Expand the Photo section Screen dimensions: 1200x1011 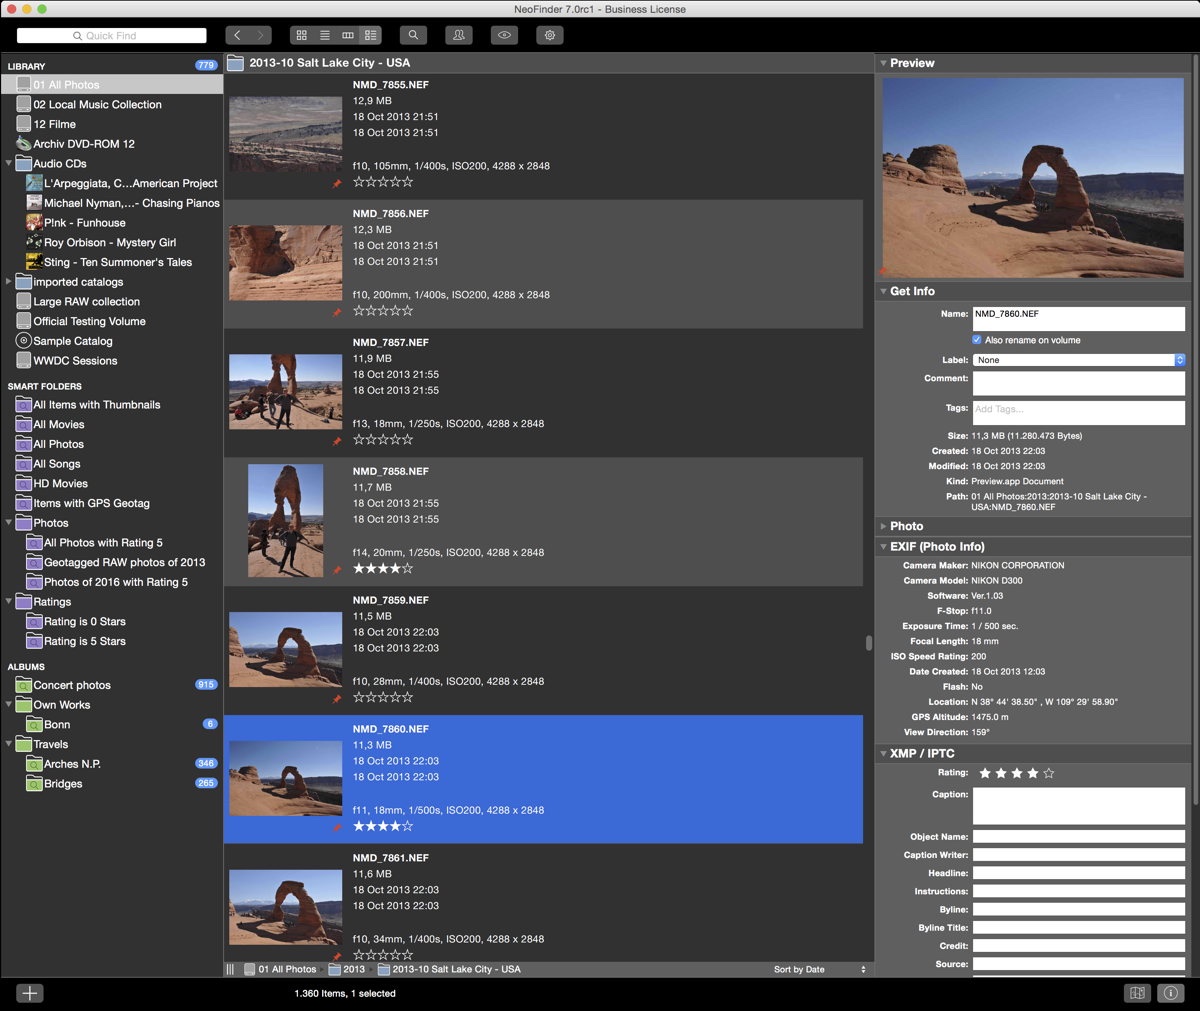(x=883, y=526)
